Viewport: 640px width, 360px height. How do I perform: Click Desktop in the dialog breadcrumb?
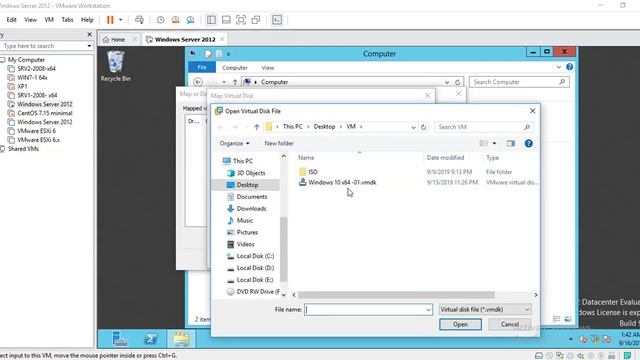point(324,127)
